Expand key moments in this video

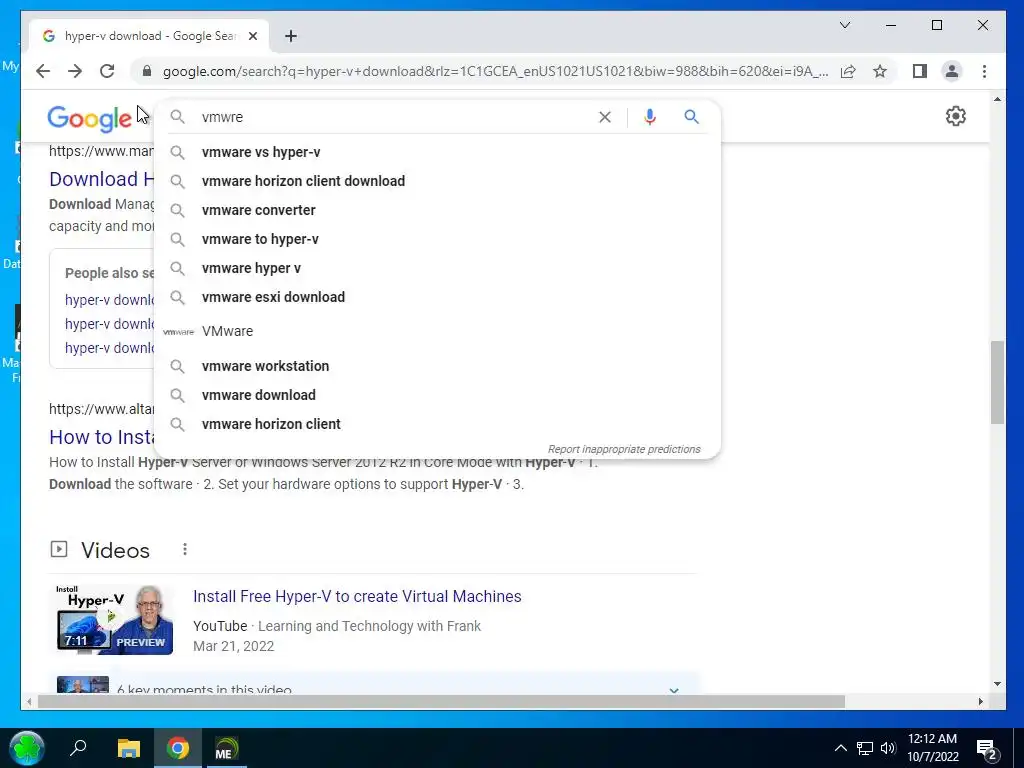pyautogui.click(x=673, y=690)
